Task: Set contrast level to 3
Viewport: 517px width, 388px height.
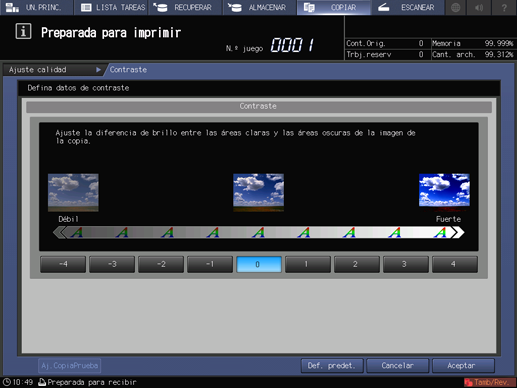Action: pyautogui.click(x=406, y=264)
